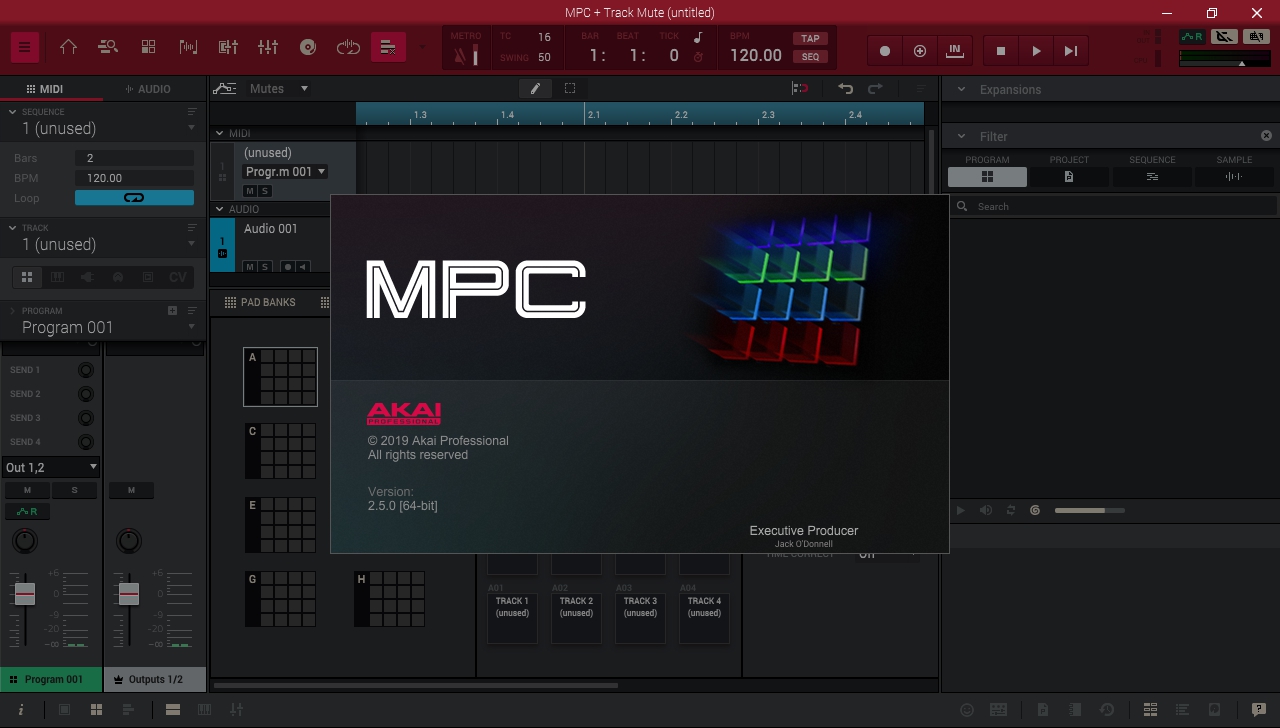Open the Mutes automation dropdown
The height and width of the screenshot is (728, 1280).
point(278,89)
